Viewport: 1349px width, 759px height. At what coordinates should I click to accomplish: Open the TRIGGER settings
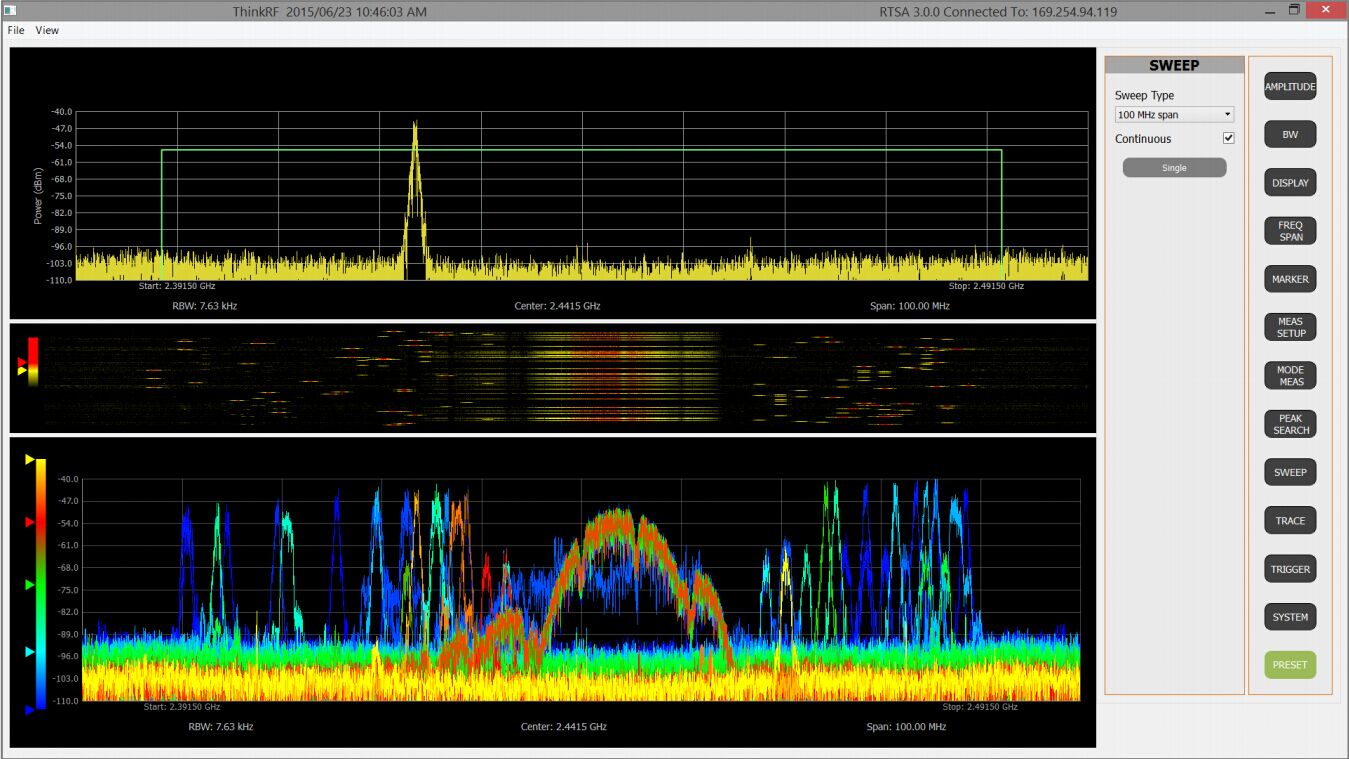1289,569
